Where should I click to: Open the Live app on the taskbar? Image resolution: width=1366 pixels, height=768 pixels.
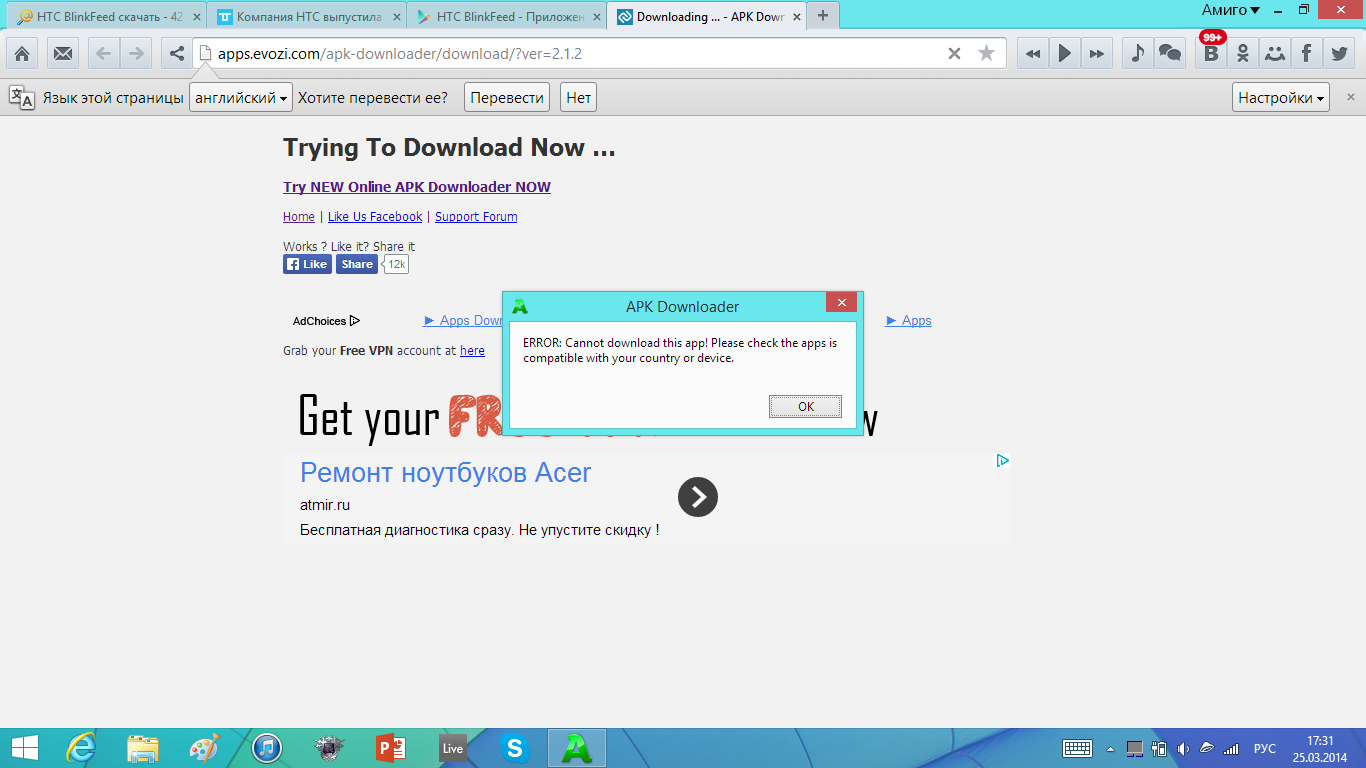click(452, 748)
